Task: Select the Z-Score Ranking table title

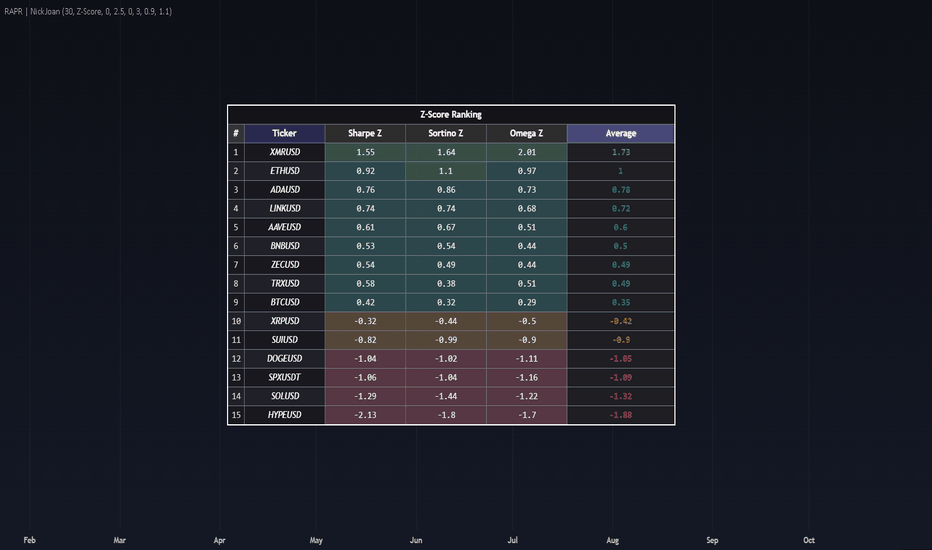Action: pyautogui.click(x=451, y=114)
